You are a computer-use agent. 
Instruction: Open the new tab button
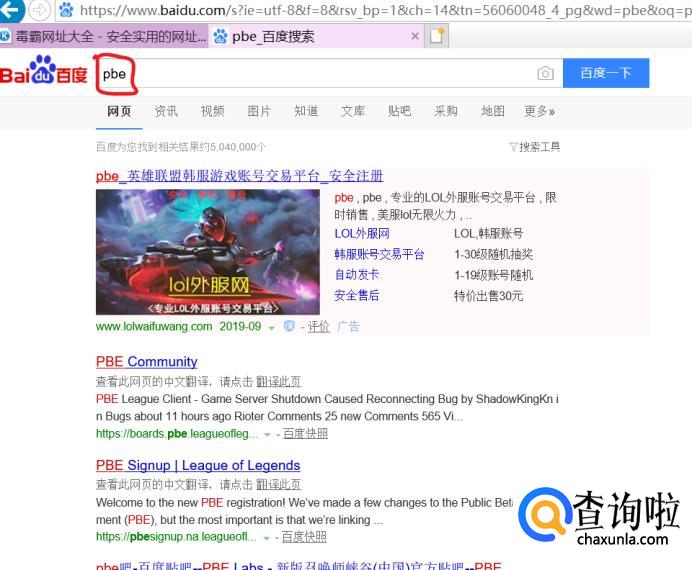[x=437, y=36]
